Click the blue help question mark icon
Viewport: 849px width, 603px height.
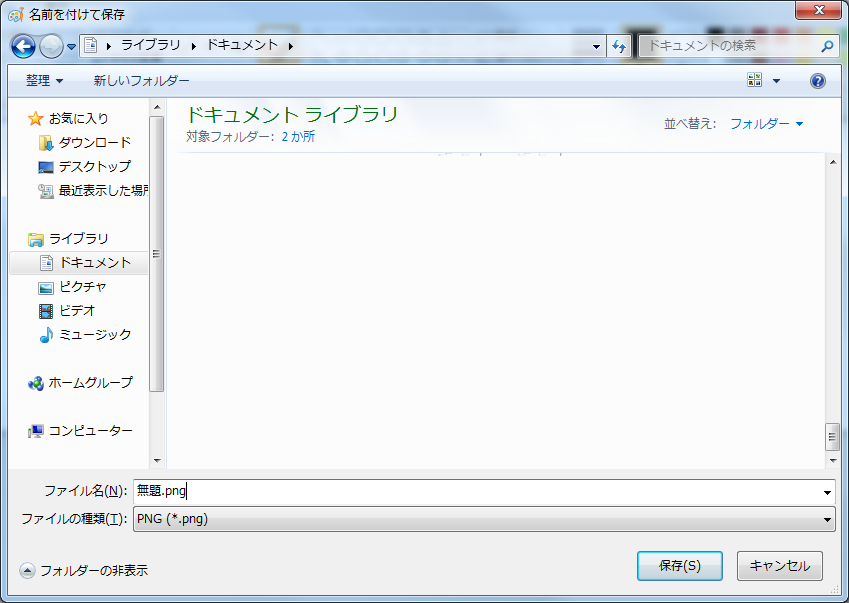point(818,81)
